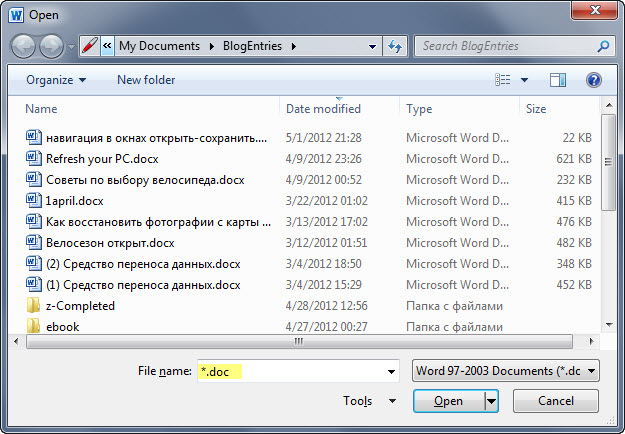Click the refresh button beside address bar

tap(395, 46)
